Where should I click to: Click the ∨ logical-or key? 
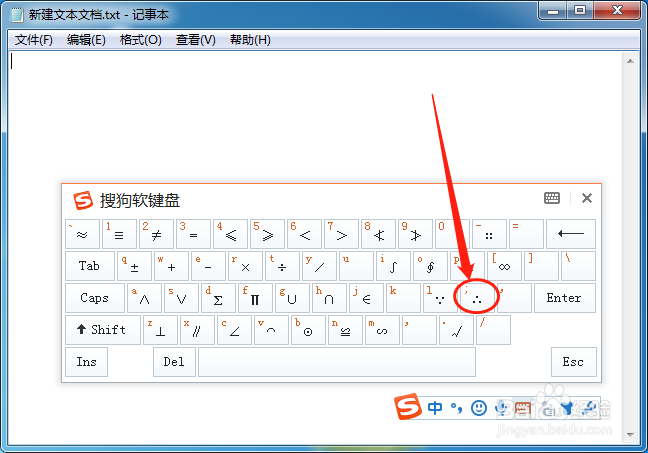(181, 298)
